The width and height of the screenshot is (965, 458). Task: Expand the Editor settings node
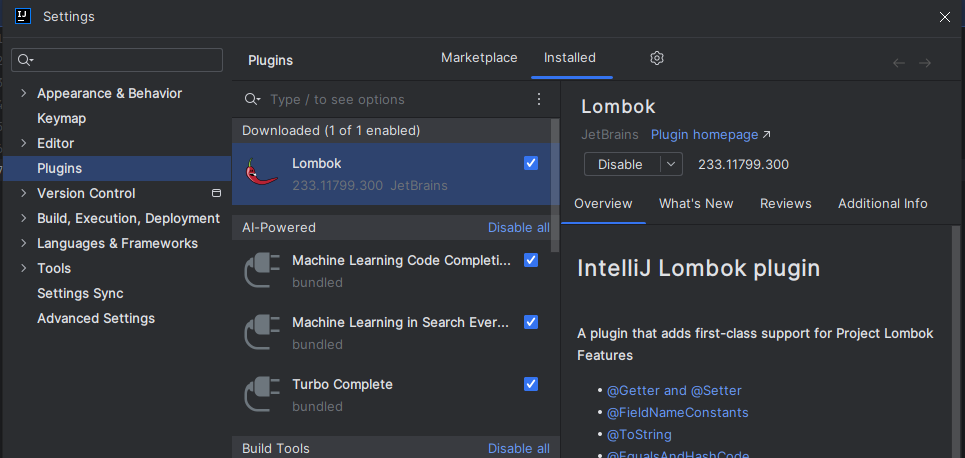tap(24, 143)
